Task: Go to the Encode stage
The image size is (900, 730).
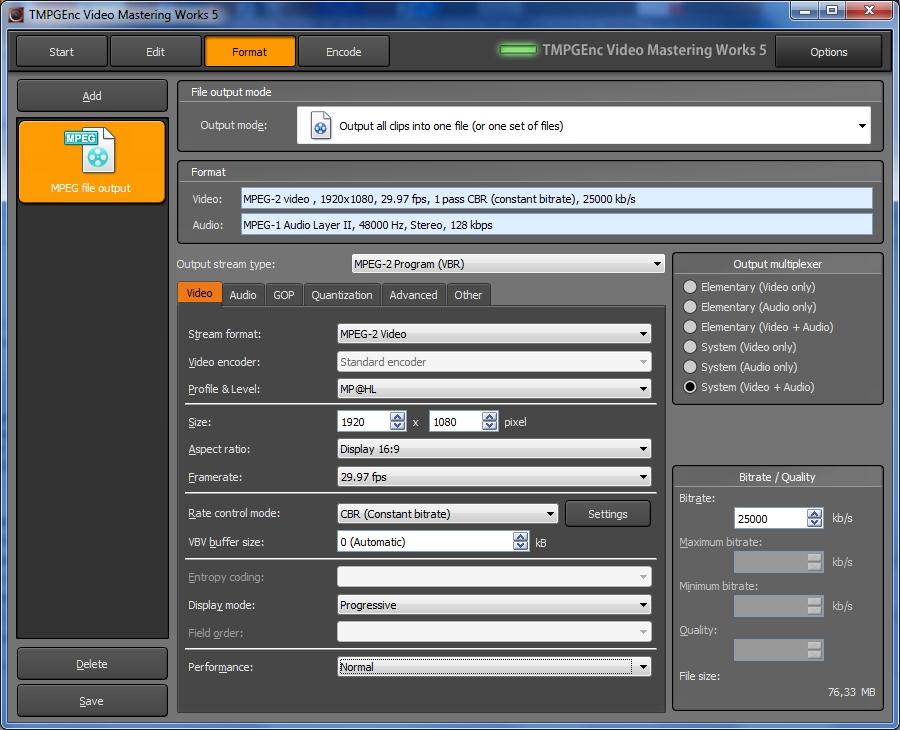Action: pyautogui.click(x=344, y=52)
